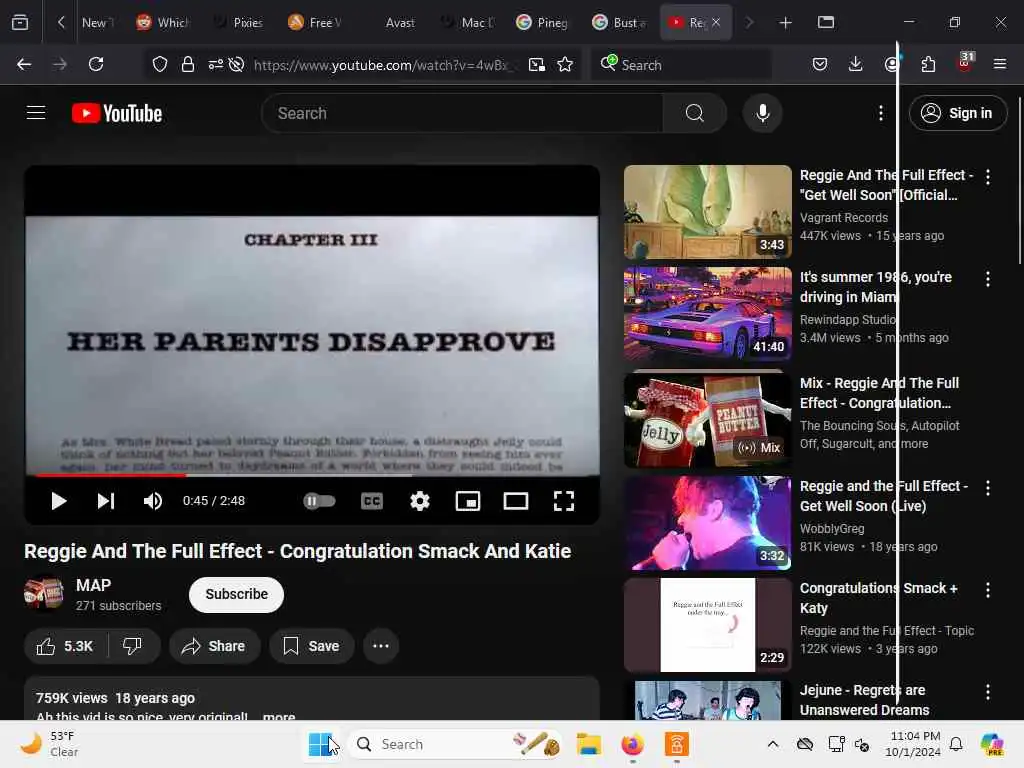
Task: Click the YouTube search magnifier button
Action: (695, 113)
